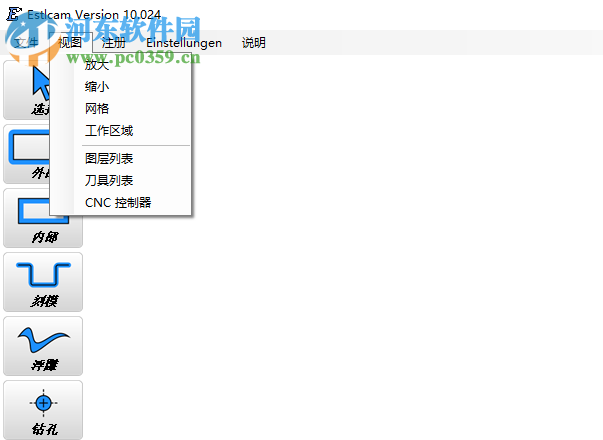The image size is (603, 440).
Task: Toggle the 网格 grid option
Action: point(121,108)
